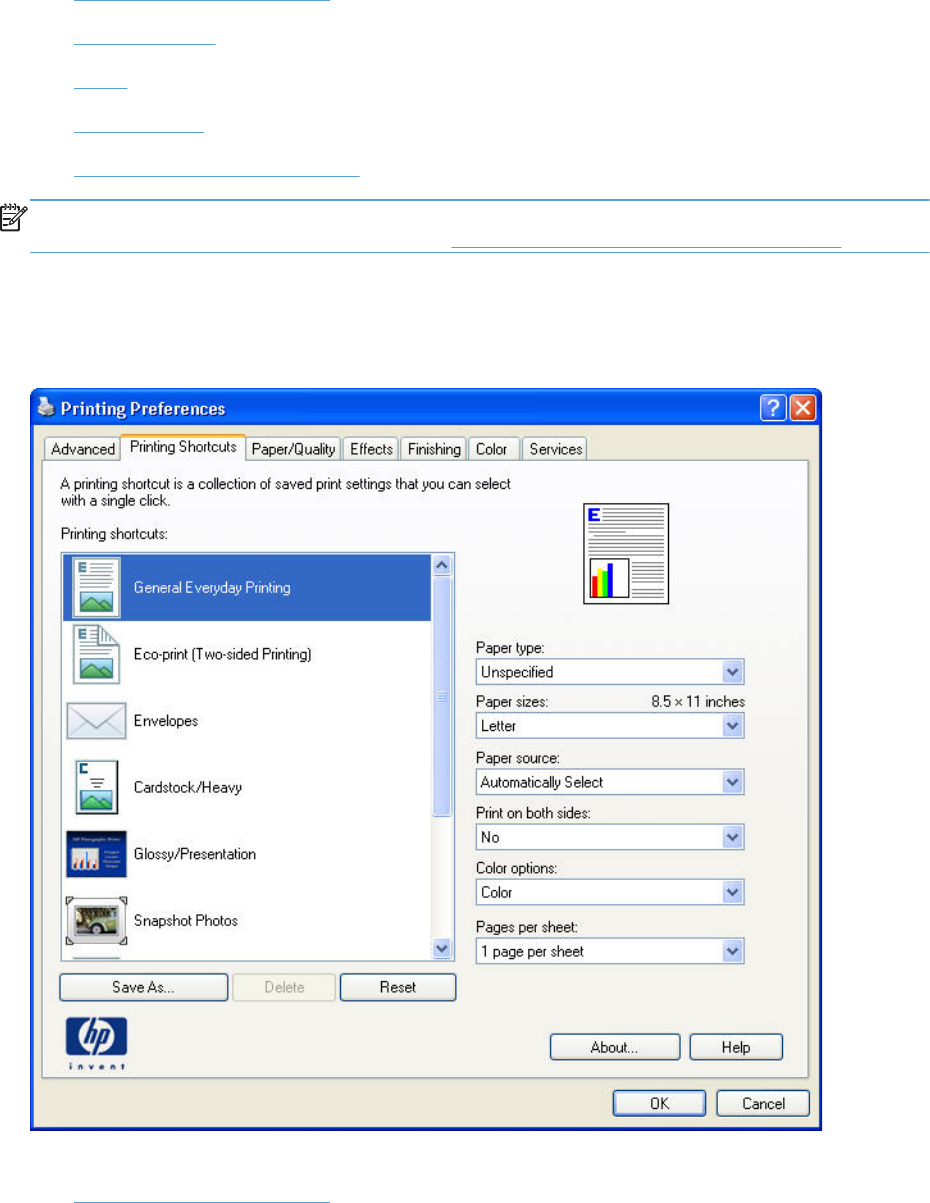Image resolution: width=930 pixels, height=1203 pixels.
Task: Click the HP invent logo
Action: (96, 1042)
